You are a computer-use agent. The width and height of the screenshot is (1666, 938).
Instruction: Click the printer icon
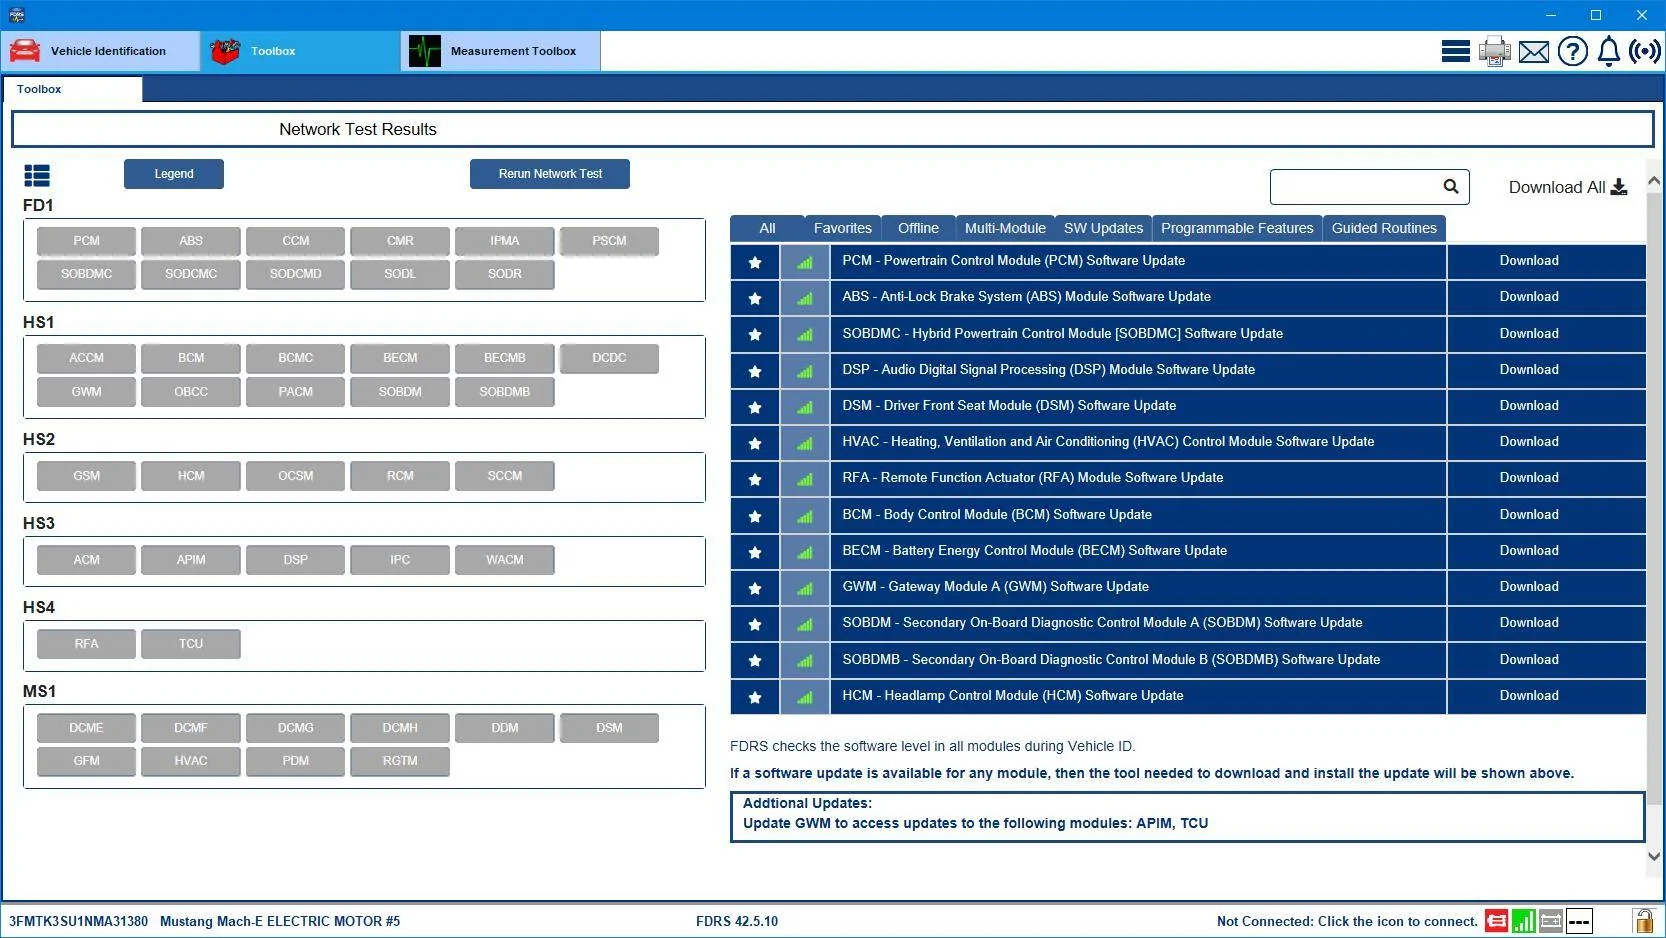pos(1495,51)
